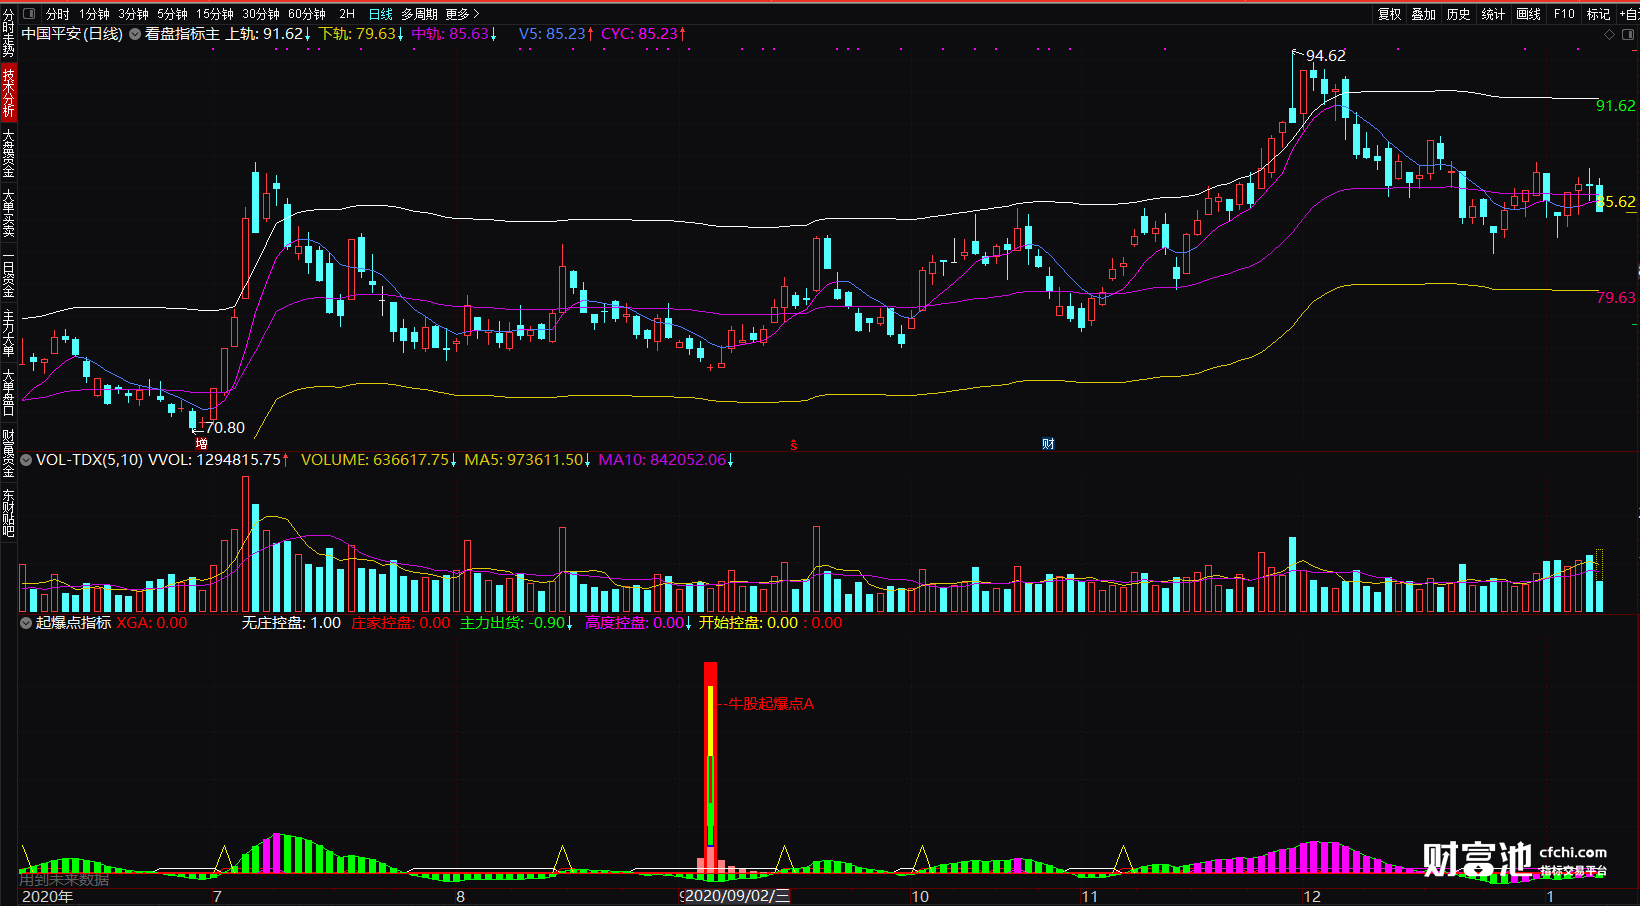Open the 东财贴吧 sidebar tab
The image size is (1640, 906).
click(8, 513)
